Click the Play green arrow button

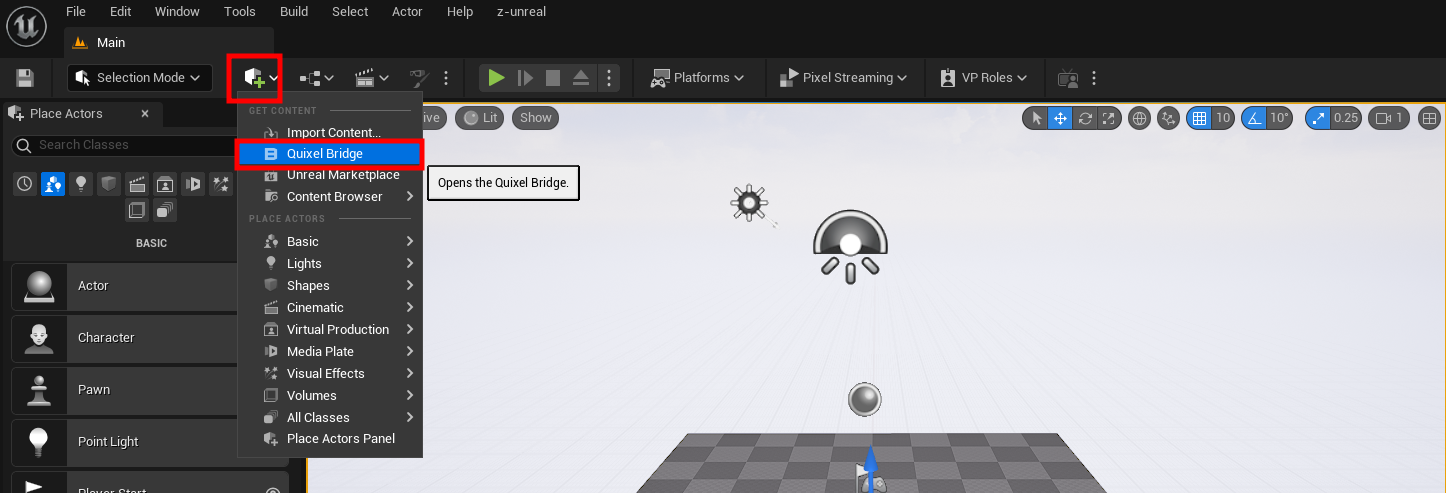(496, 78)
